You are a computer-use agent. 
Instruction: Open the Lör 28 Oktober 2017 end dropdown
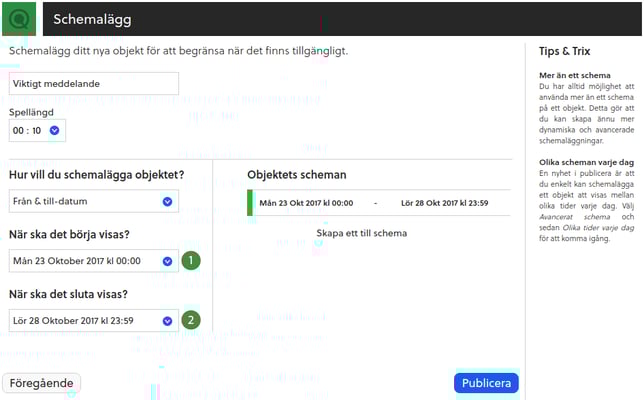coord(85,321)
